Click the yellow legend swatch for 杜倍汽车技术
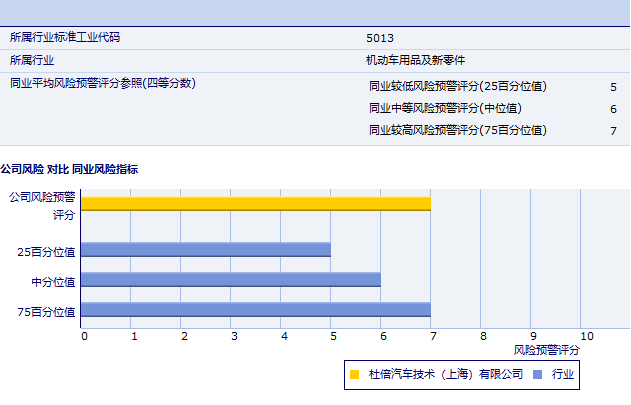 (354, 375)
